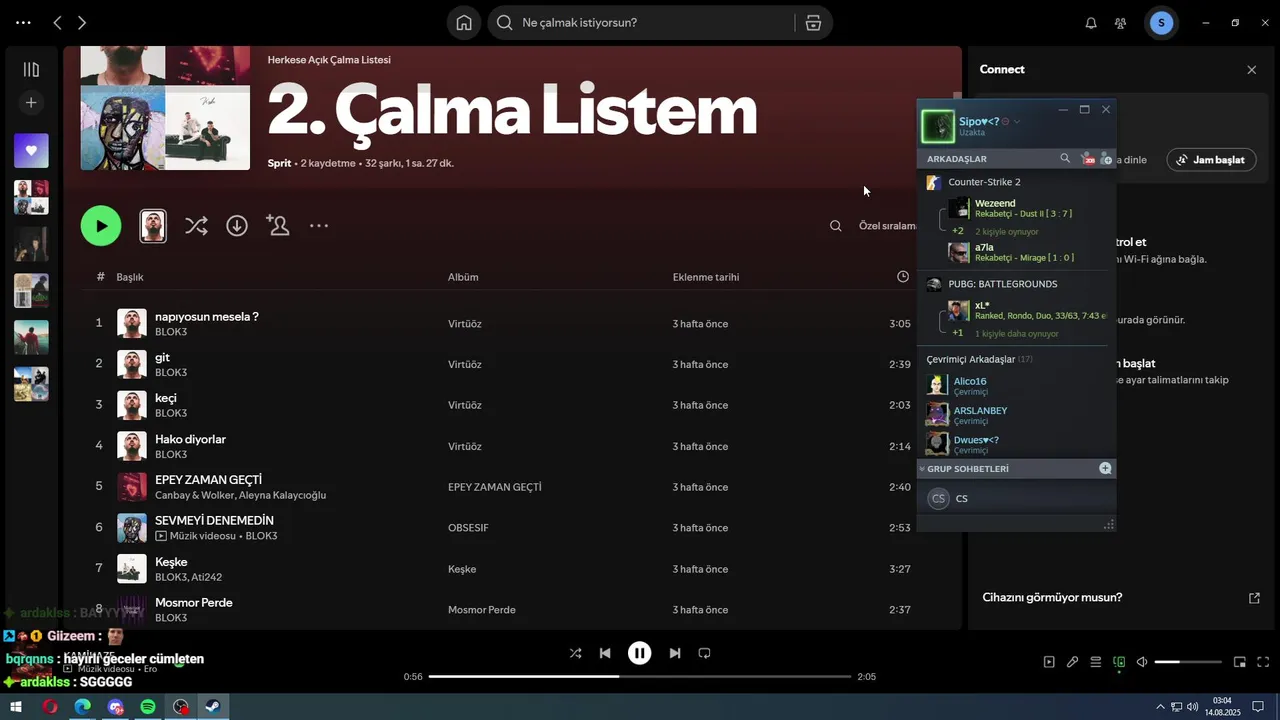
Task: Skip to the previous track
Action: [x=605, y=653]
